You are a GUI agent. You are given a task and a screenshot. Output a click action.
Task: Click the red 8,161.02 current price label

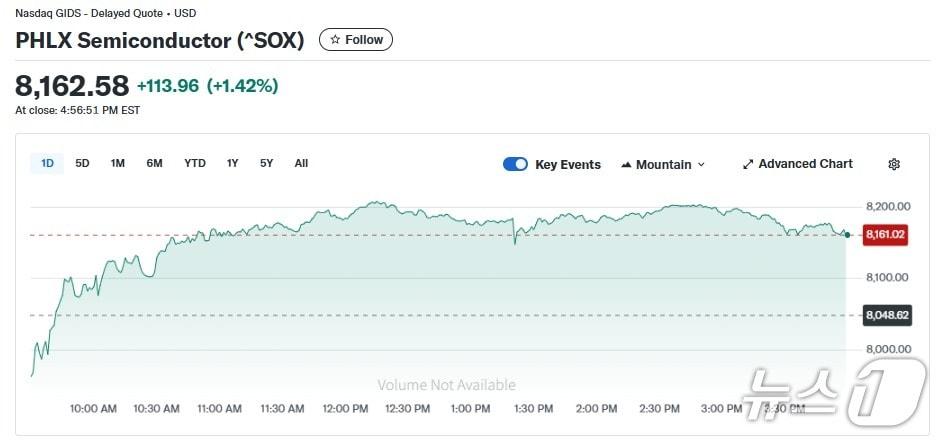click(885, 235)
